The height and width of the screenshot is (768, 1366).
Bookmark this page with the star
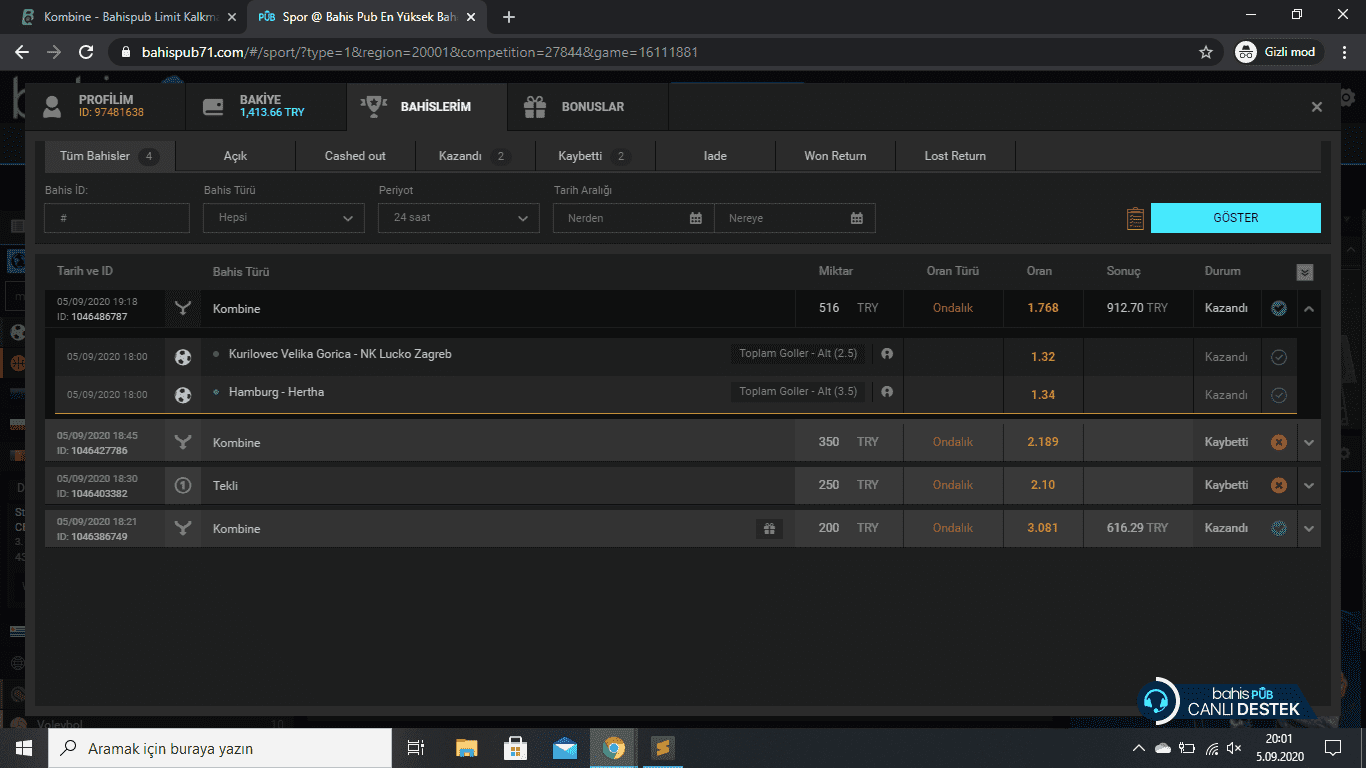1206,52
